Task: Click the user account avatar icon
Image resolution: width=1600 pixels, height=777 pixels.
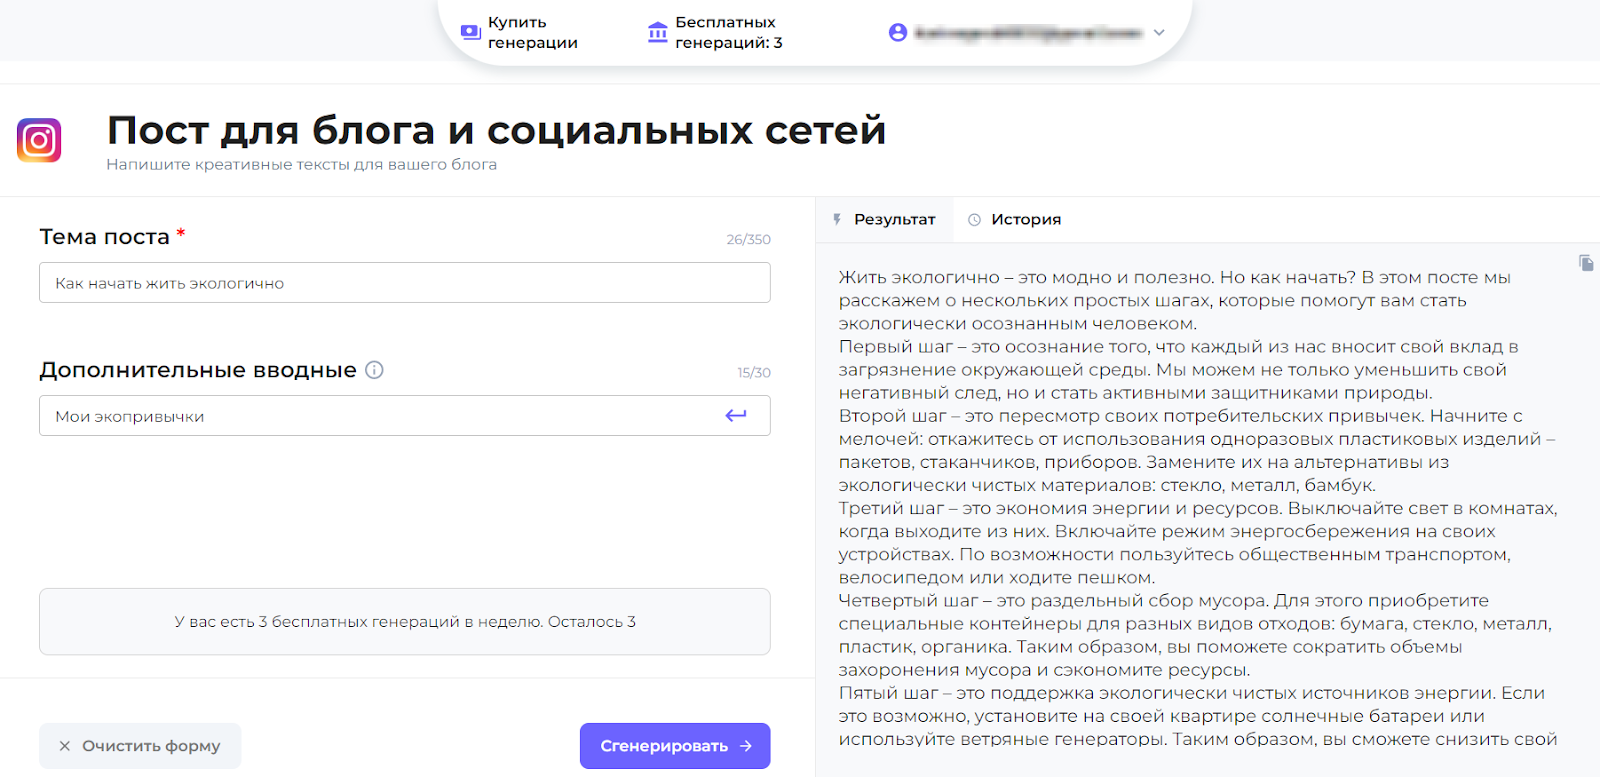Action: 898,32
